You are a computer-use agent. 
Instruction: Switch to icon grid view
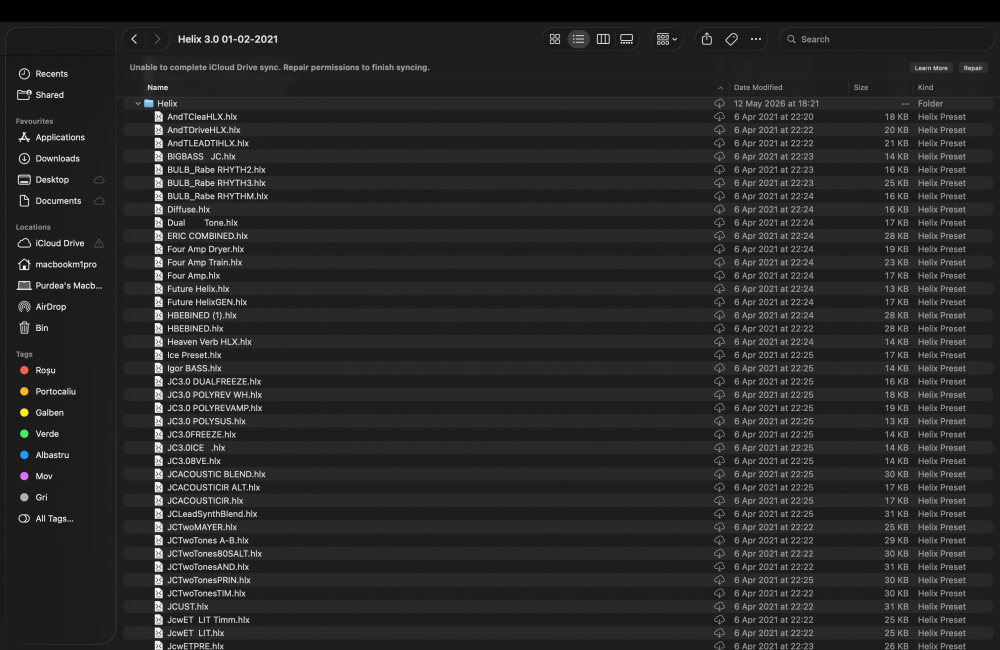tap(555, 39)
